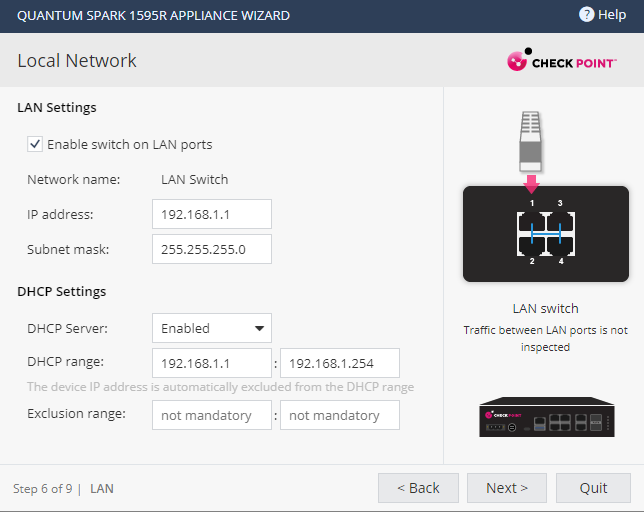Image resolution: width=644 pixels, height=512 pixels.
Task: Click the Step 6 of 9 indicator
Action: (x=43, y=489)
